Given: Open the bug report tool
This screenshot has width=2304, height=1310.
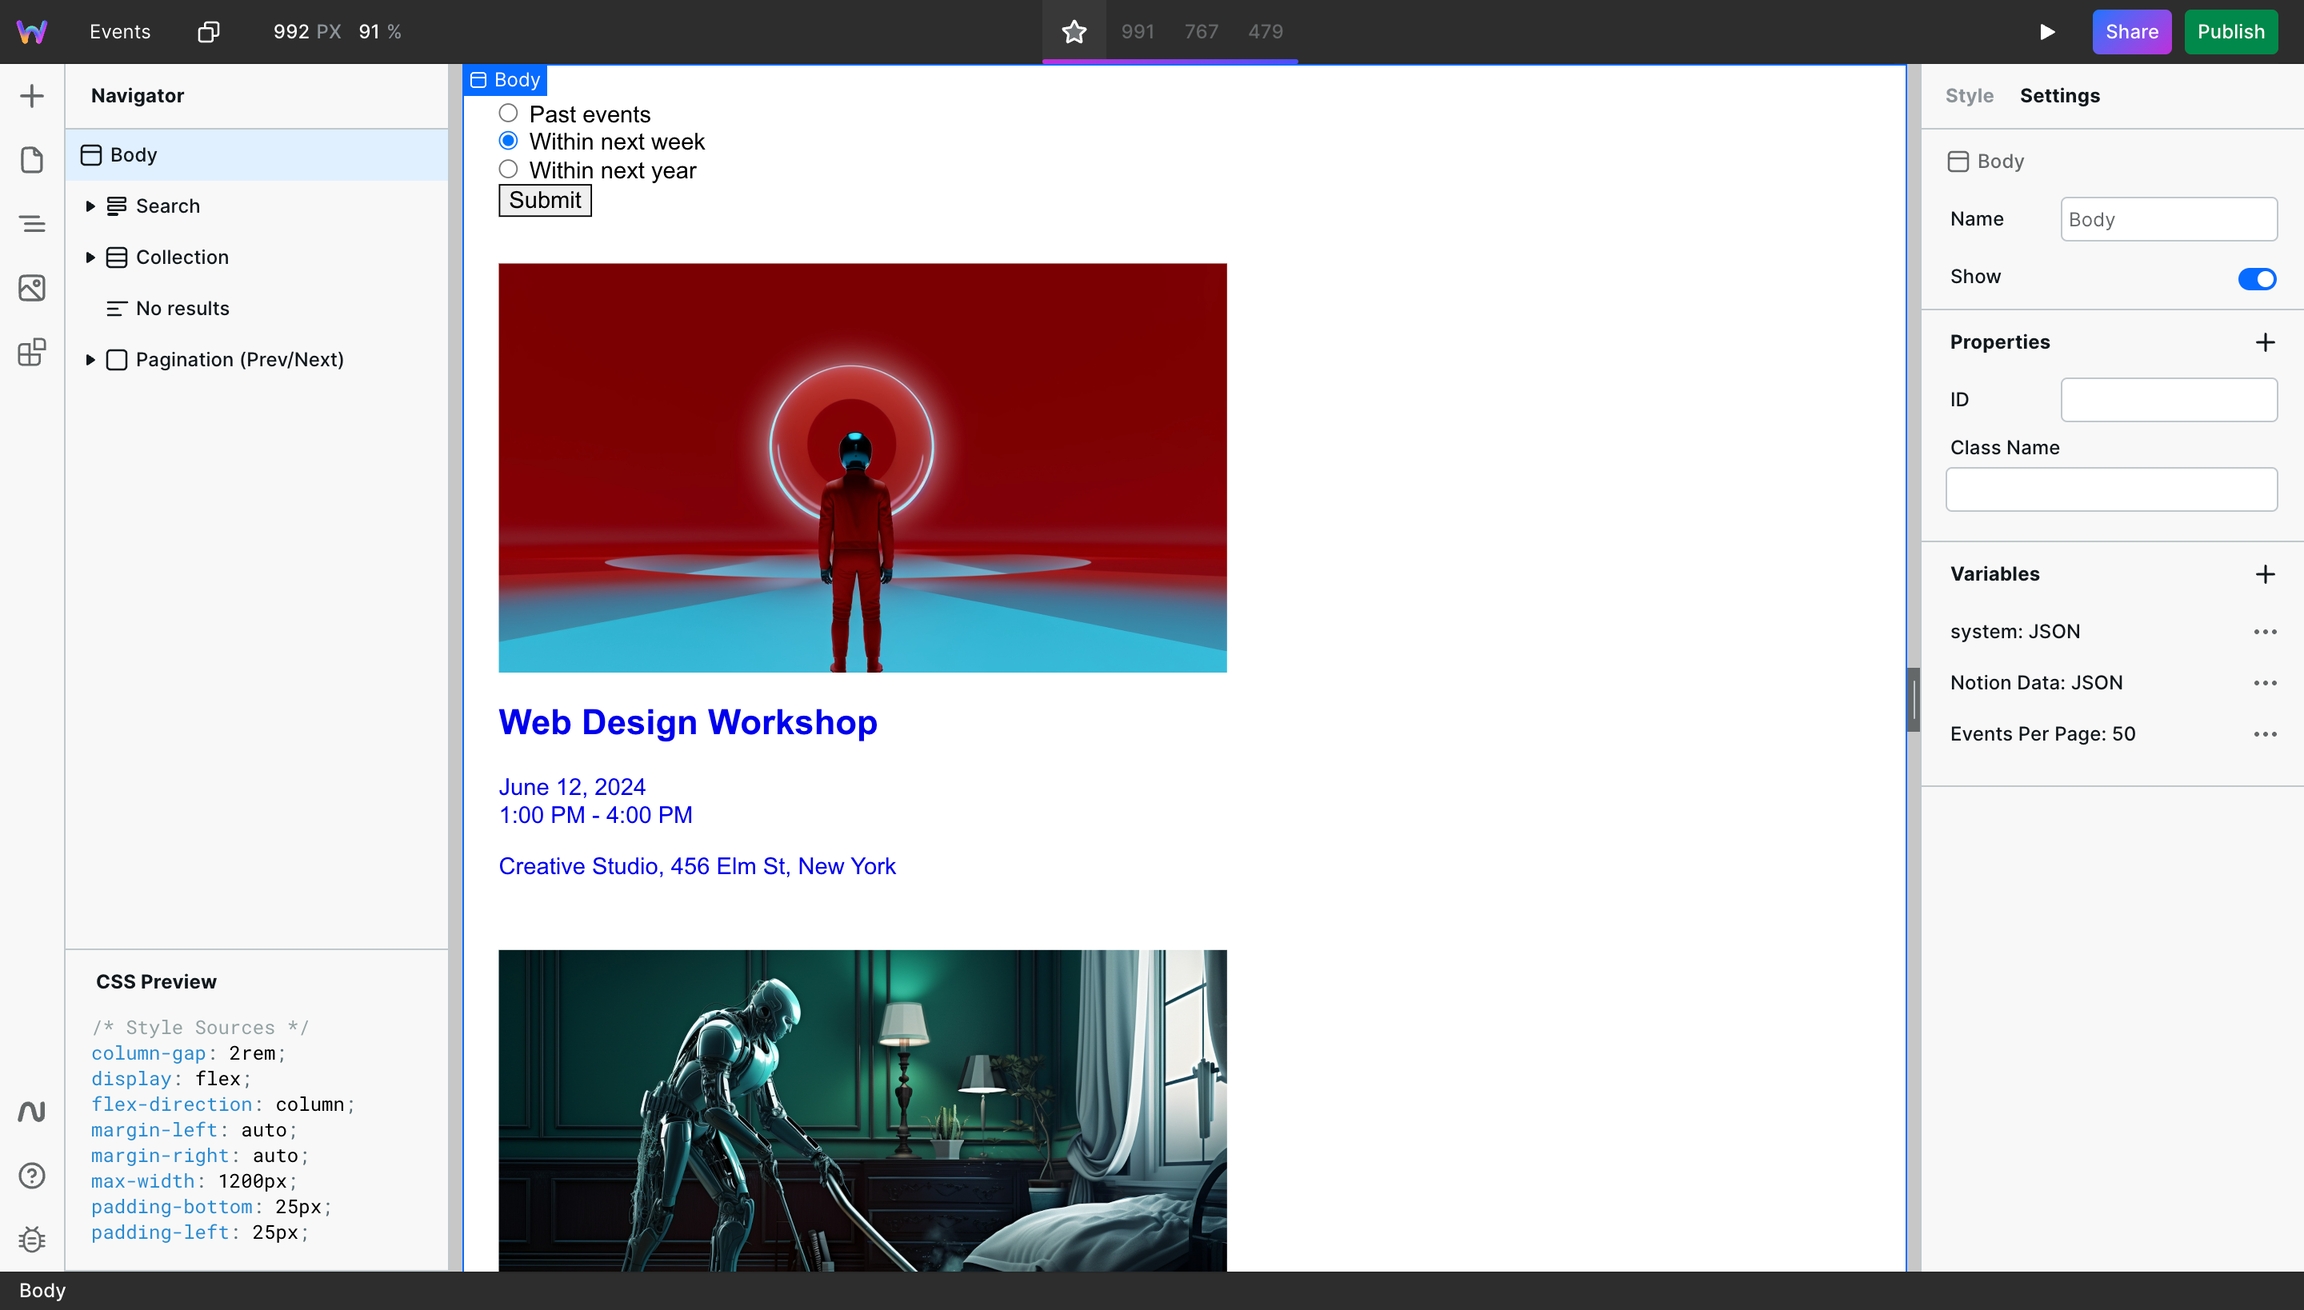Looking at the screenshot, I should point(33,1239).
